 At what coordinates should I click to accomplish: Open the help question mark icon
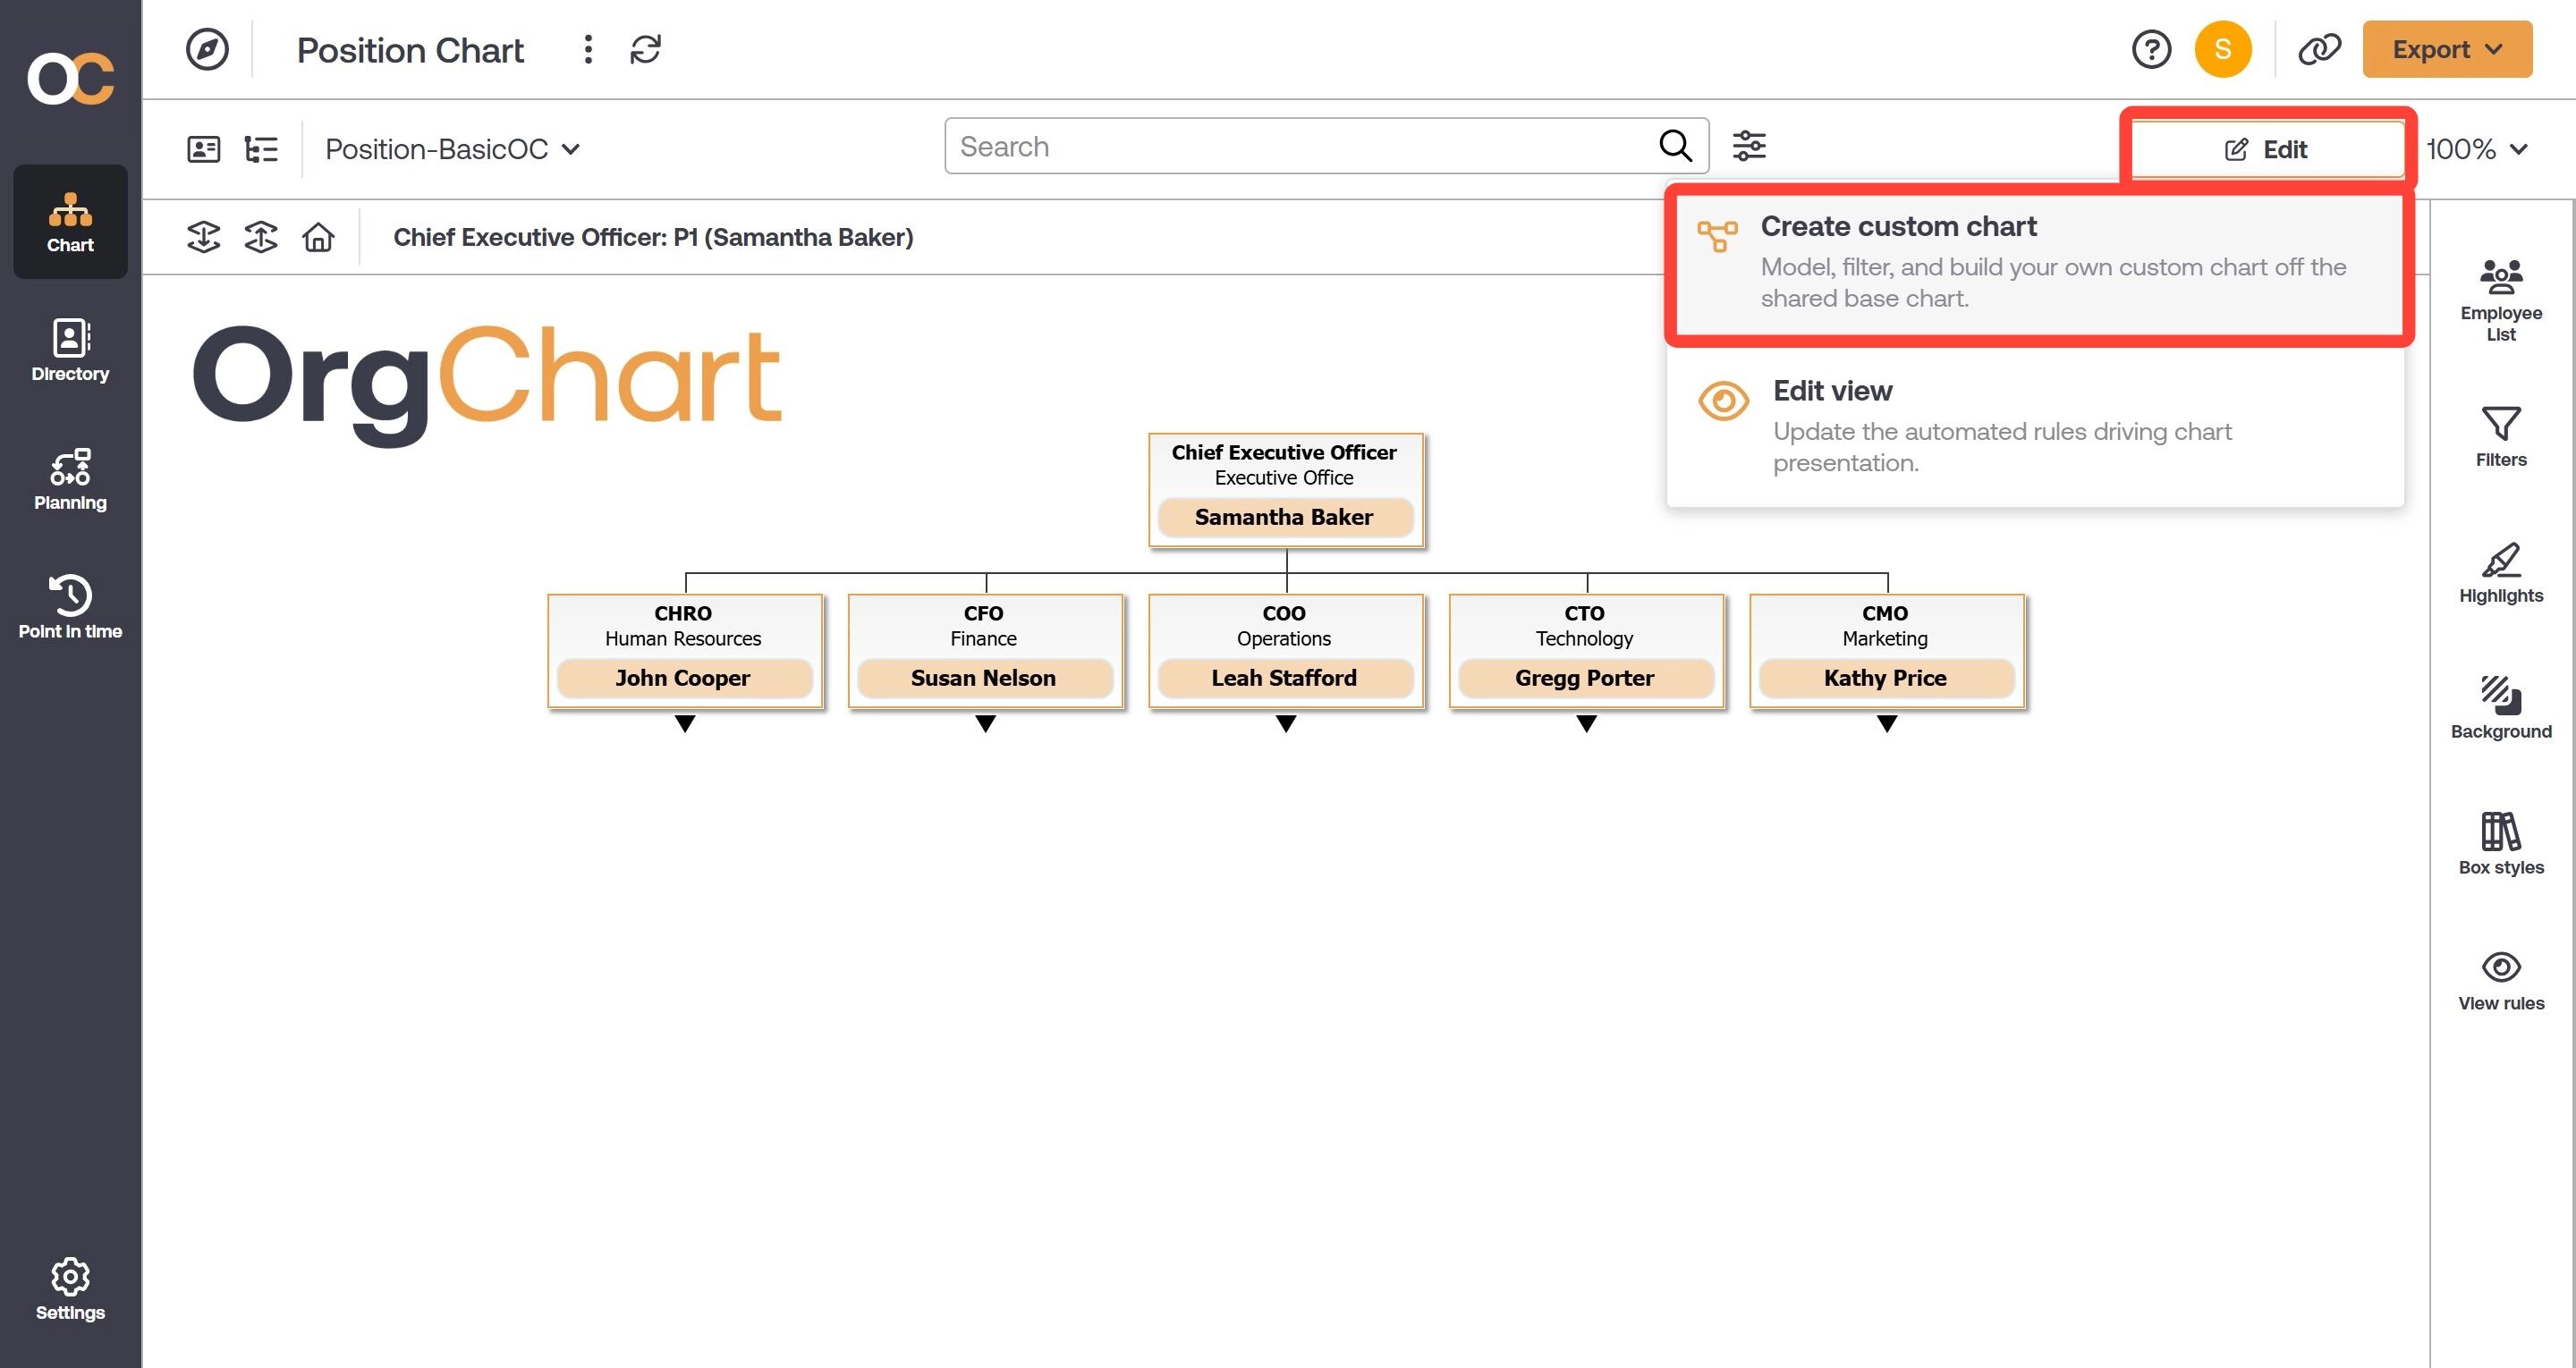[2151, 49]
